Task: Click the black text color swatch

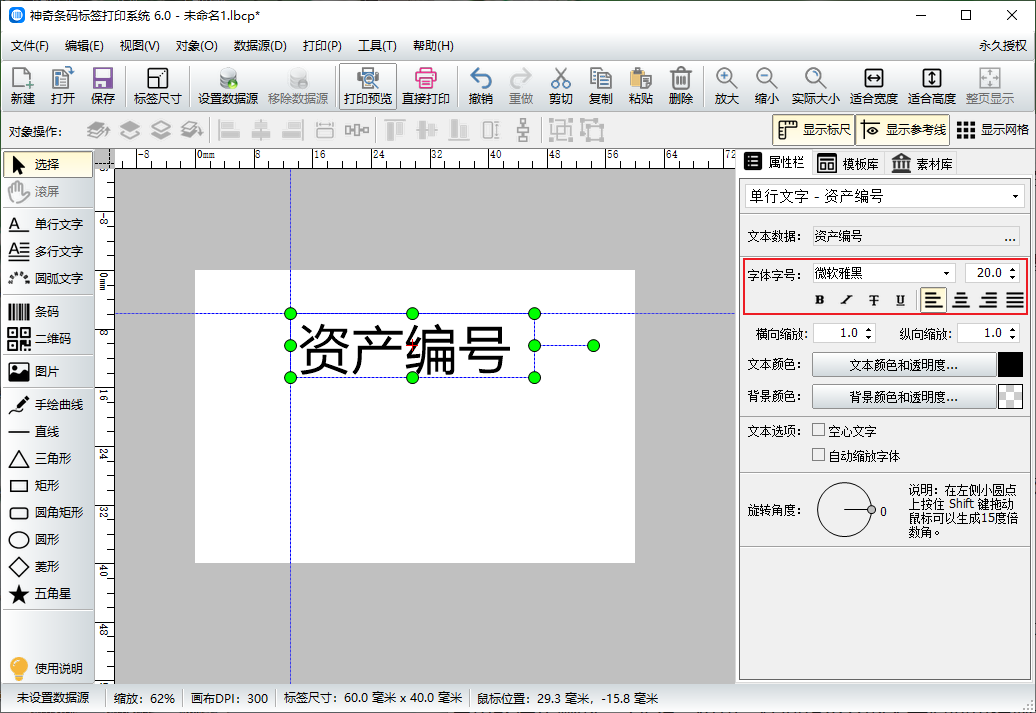Action: (1010, 365)
